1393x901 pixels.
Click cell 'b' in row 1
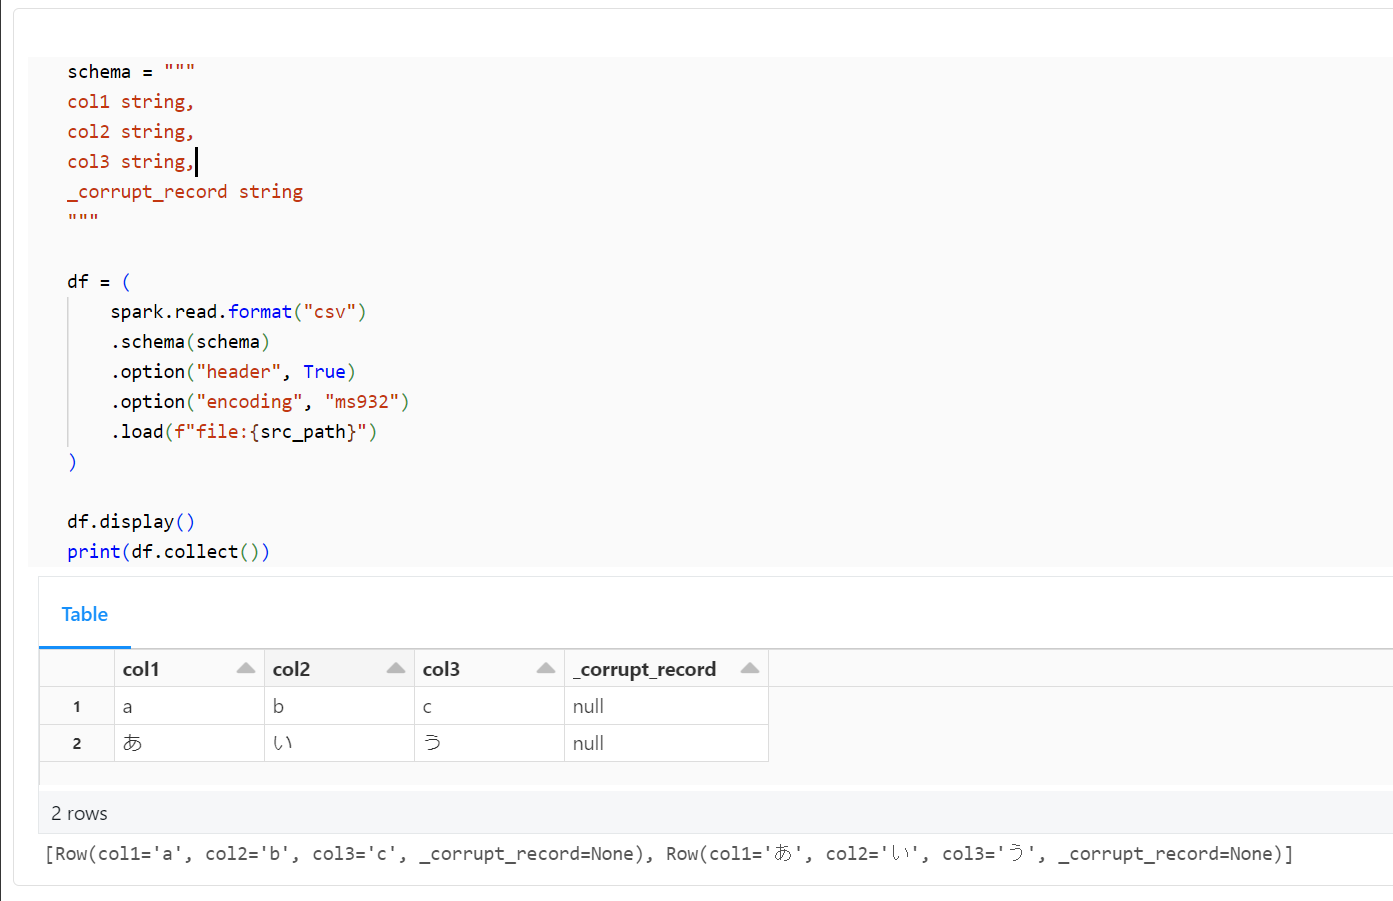[339, 706]
